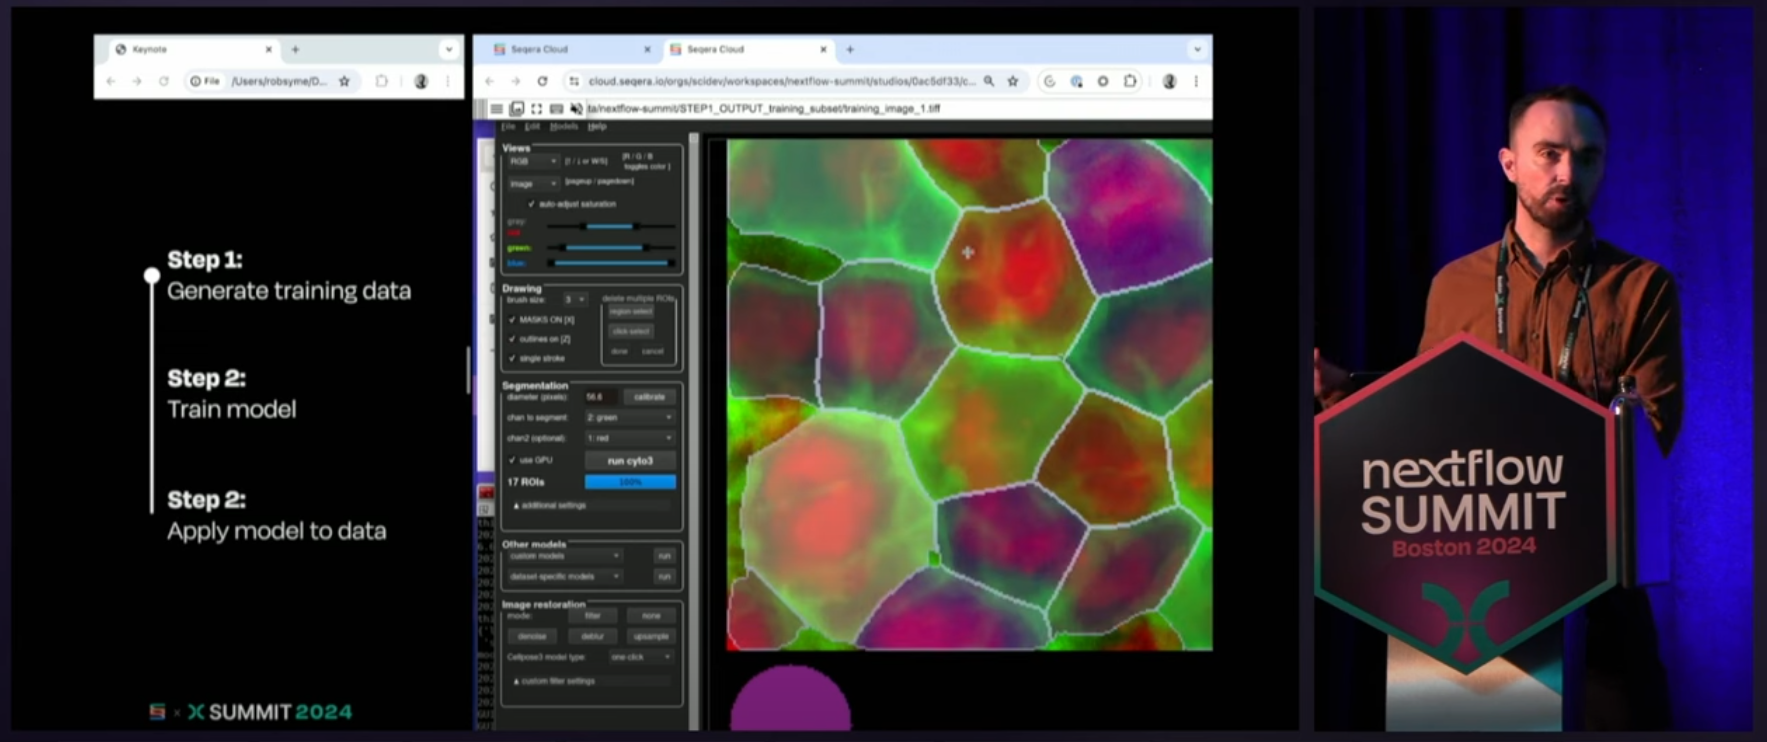Open Cellpose Models menu

tap(564, 127)
